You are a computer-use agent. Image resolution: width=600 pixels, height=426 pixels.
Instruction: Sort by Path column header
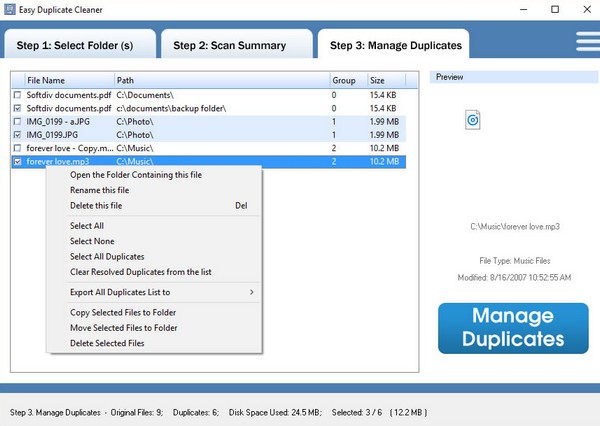(x=222, y=80)
